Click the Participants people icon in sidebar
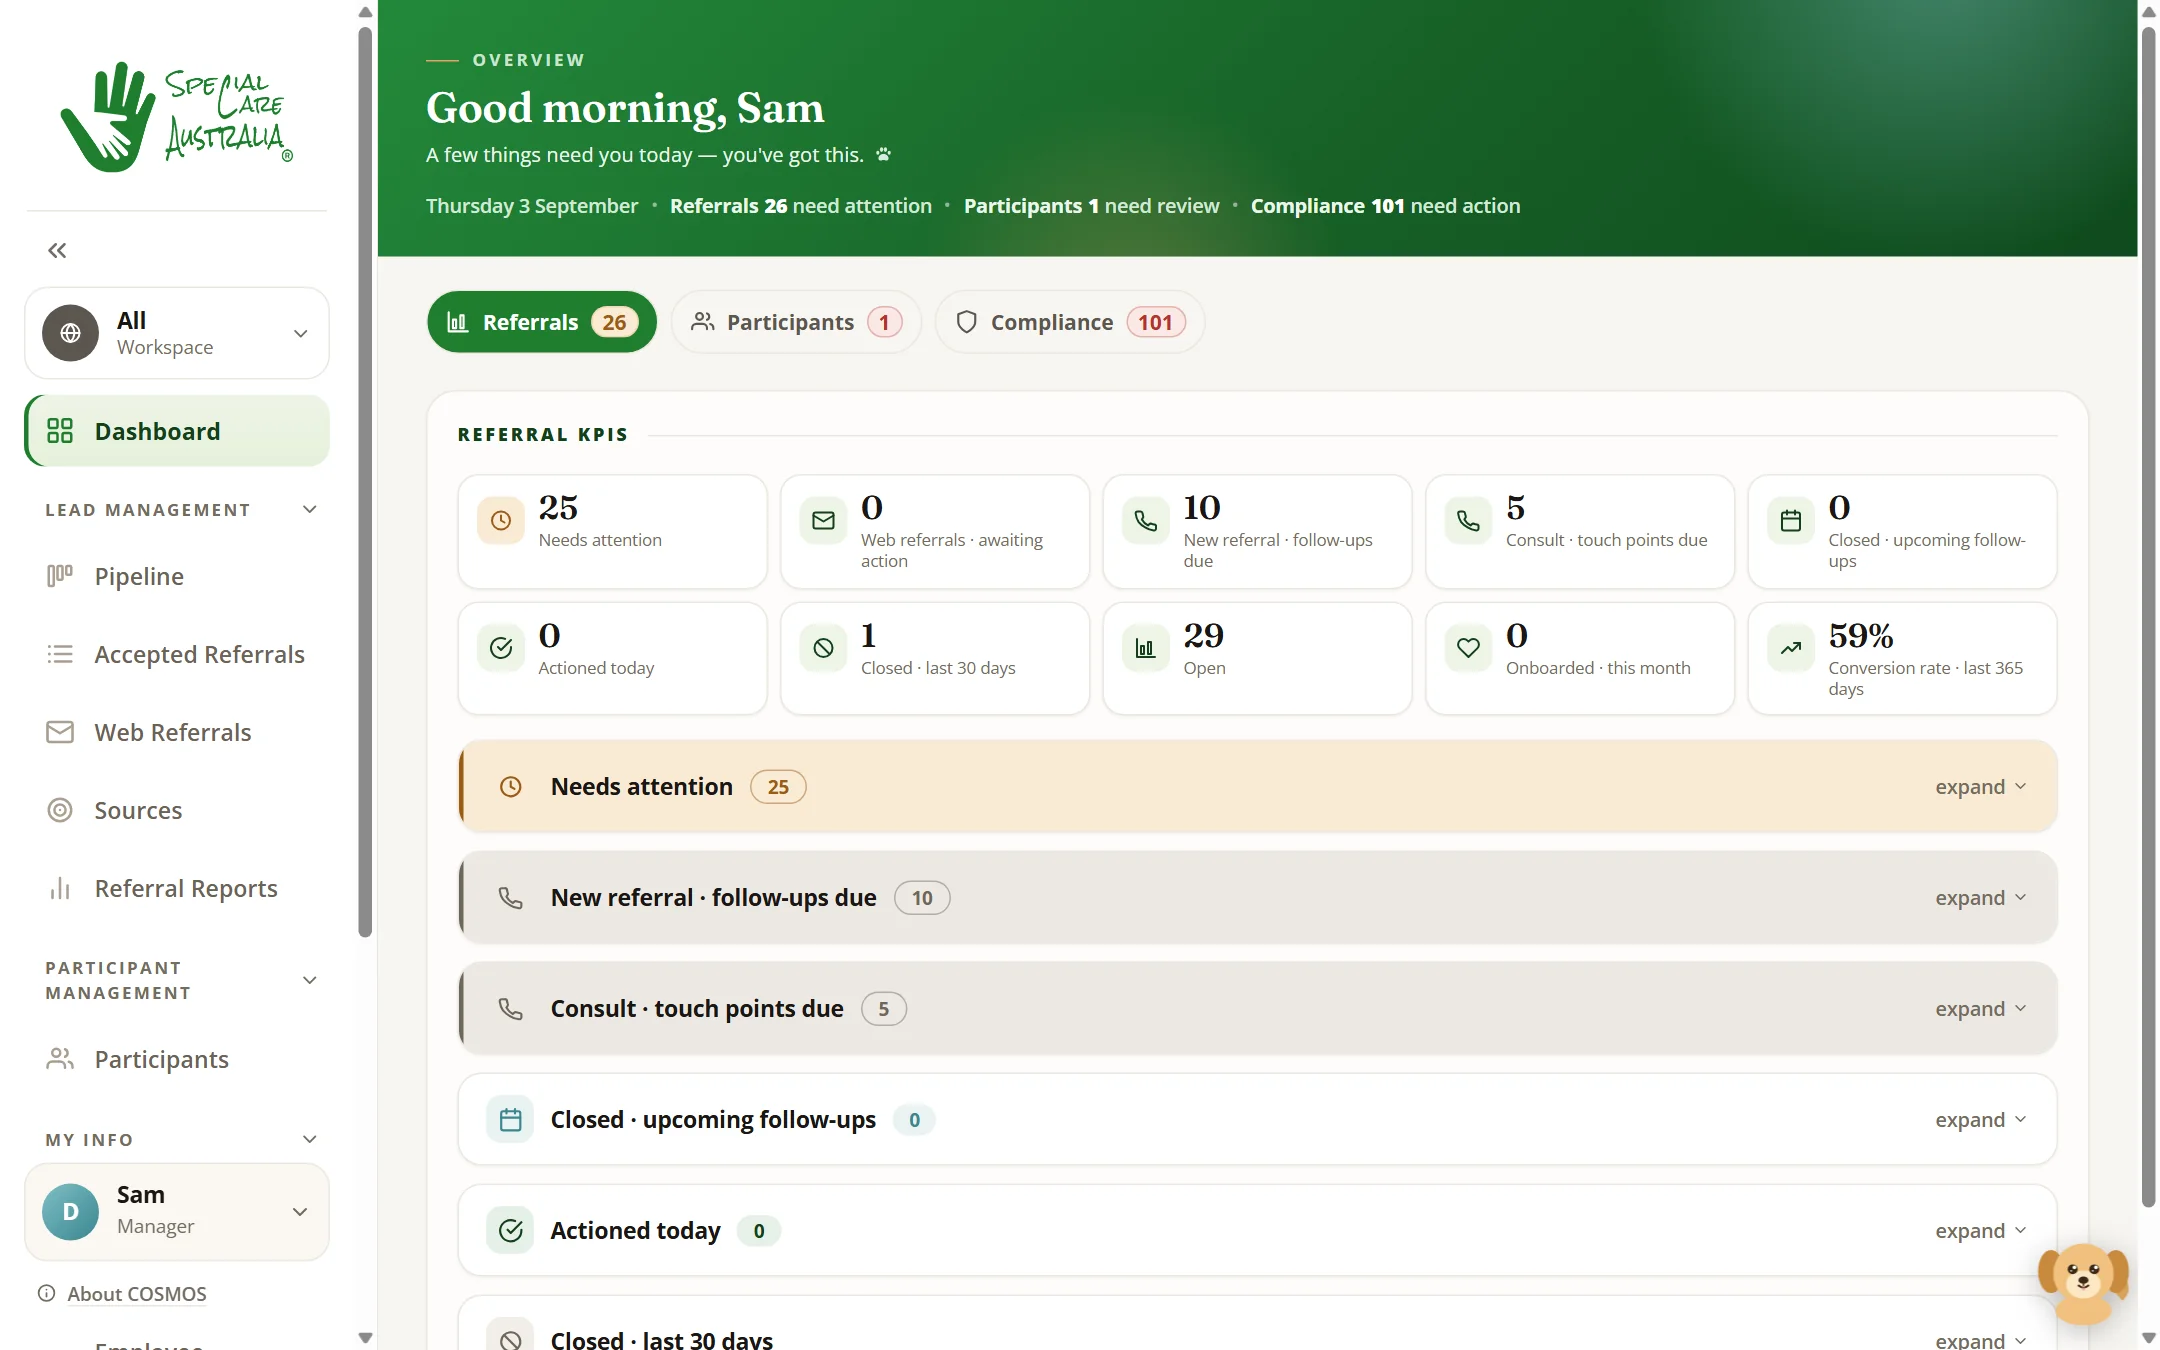This screenshot has height=1350, width=2160. [60, 1059]
